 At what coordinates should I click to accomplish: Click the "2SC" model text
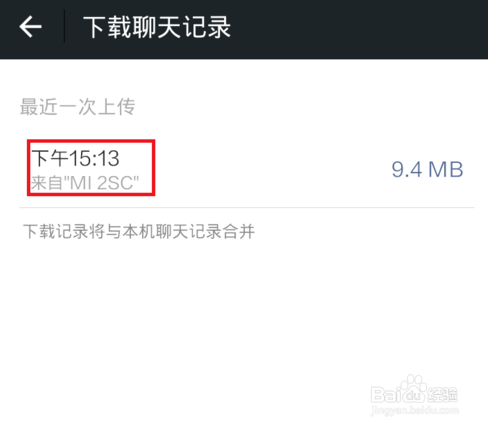pyautogui.click(x=116, y=183)
